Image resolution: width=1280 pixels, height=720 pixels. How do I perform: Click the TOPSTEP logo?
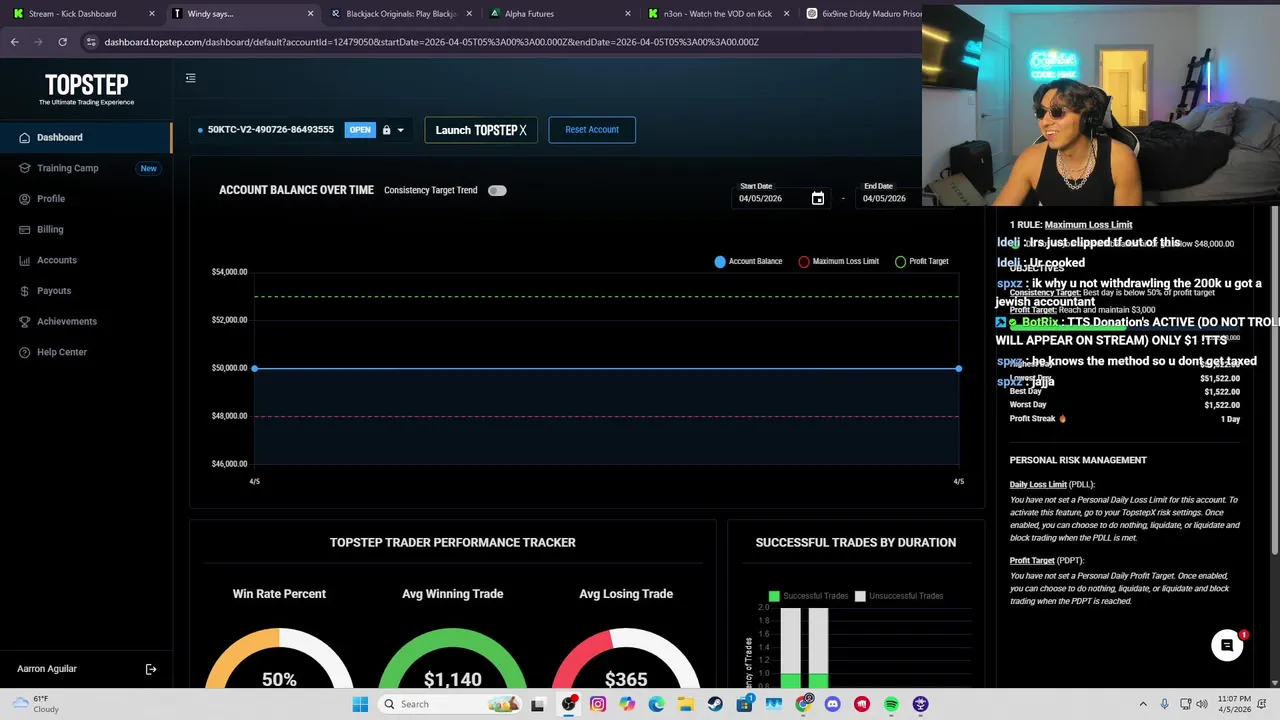pos(86,88)
